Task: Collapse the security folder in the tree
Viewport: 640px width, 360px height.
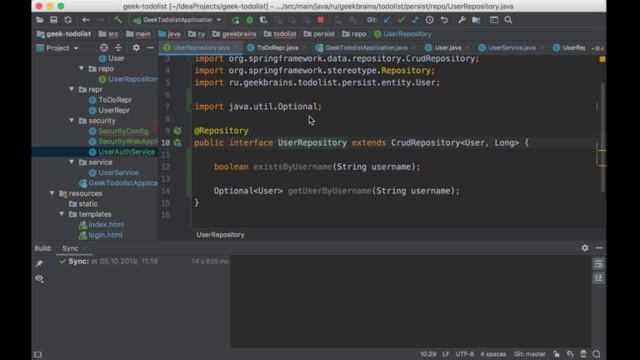Action: tap(71, 120)
